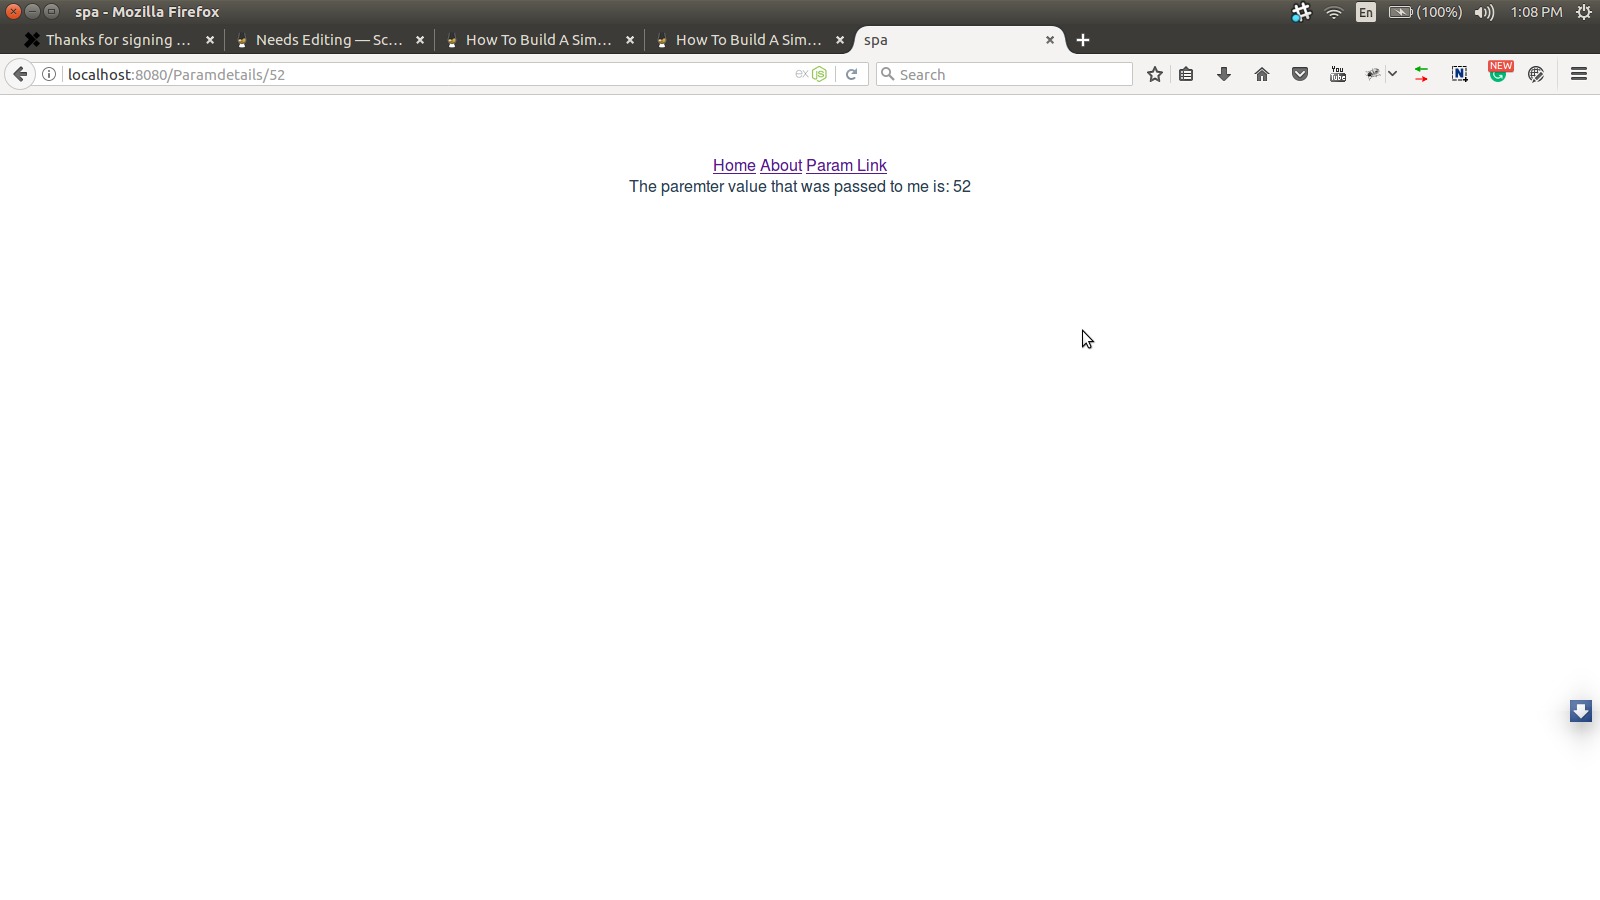Close the second 'How To Build A Sim...' tab

(x=840, y=40)
